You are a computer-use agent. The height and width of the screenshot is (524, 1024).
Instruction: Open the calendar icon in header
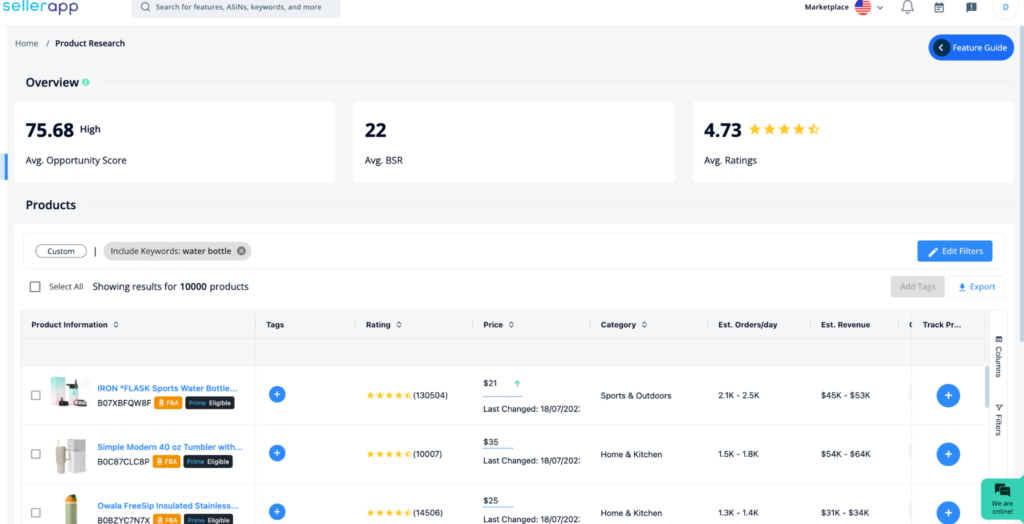(939, 7)
